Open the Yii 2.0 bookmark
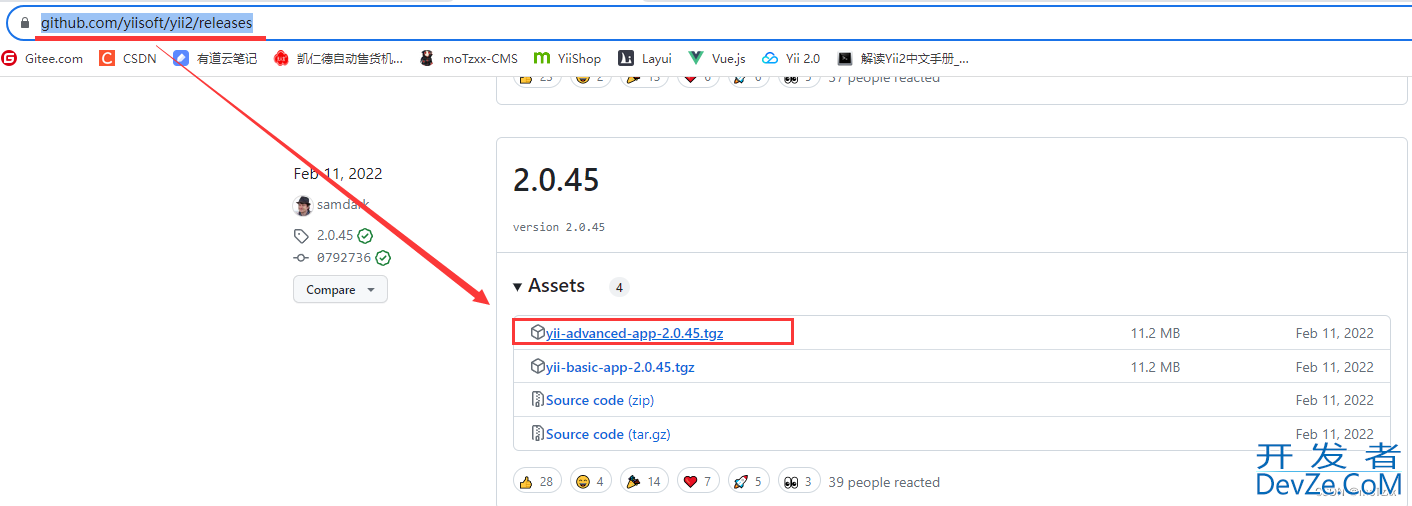The width and height of the screenshot is (1412, 506). click(791, 58)
